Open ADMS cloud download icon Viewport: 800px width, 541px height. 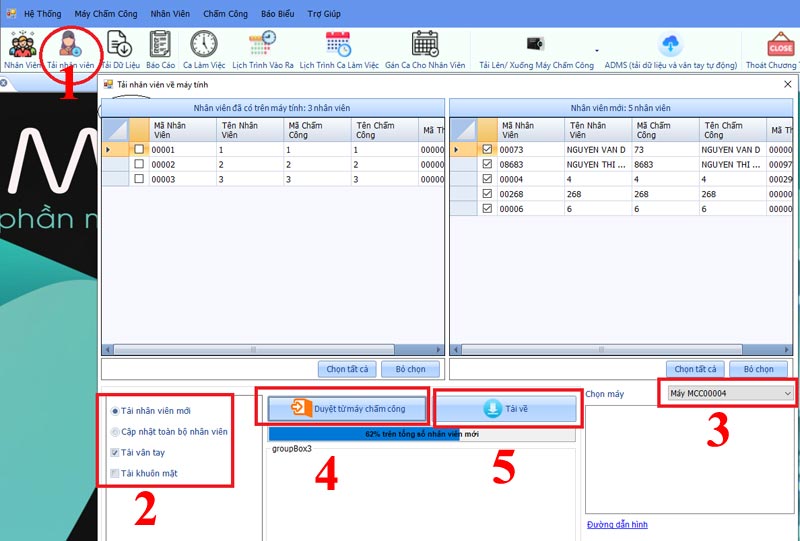(x=669, y=45)
